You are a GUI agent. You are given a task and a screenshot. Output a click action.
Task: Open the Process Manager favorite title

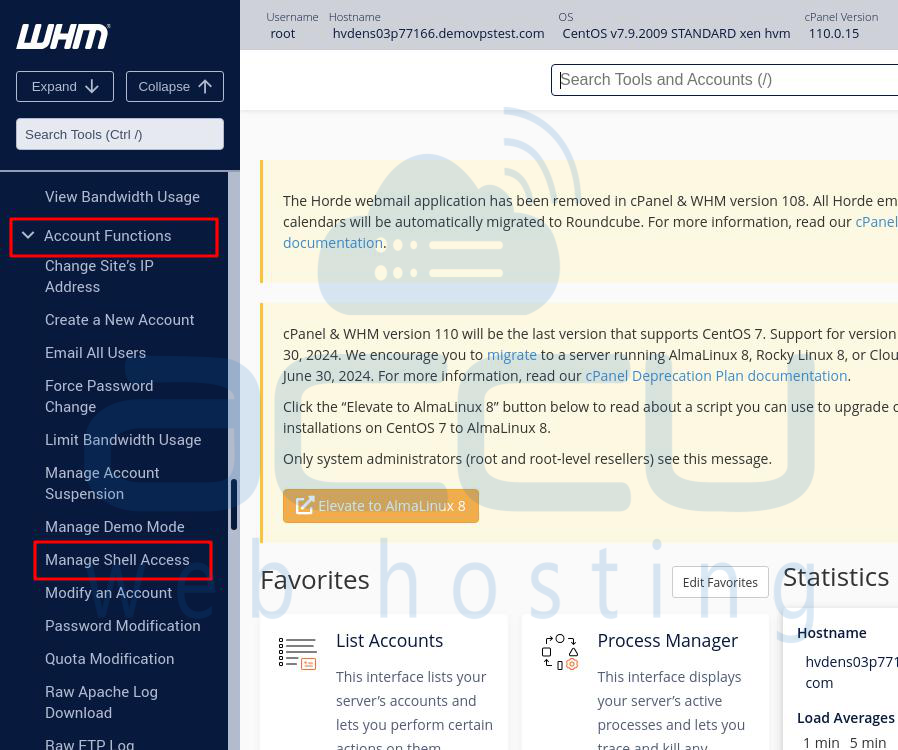(x=667, y=641)
